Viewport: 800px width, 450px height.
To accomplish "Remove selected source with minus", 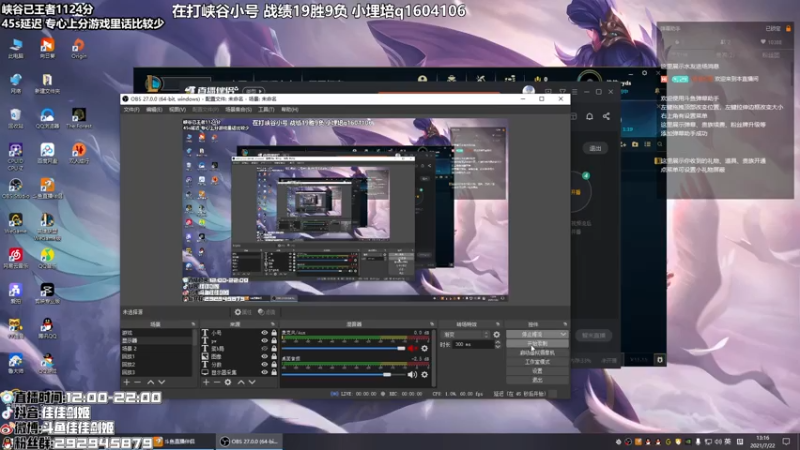I will tap(217, 382).
